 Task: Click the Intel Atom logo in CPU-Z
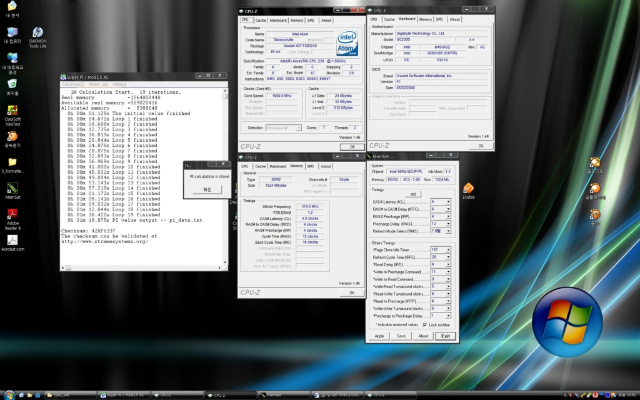(x=347, y=42)
